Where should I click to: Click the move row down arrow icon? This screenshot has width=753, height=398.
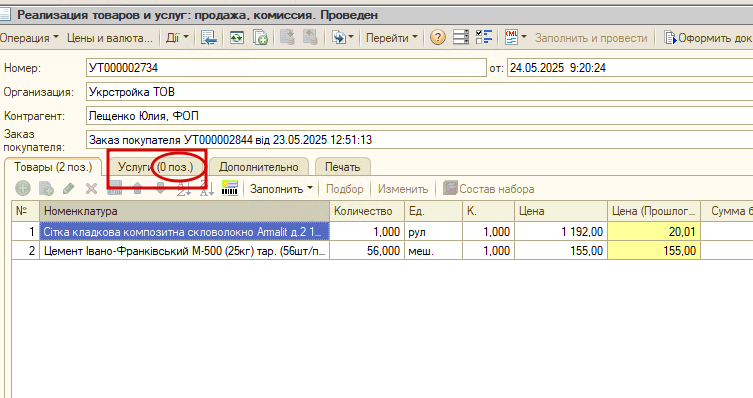160,189
